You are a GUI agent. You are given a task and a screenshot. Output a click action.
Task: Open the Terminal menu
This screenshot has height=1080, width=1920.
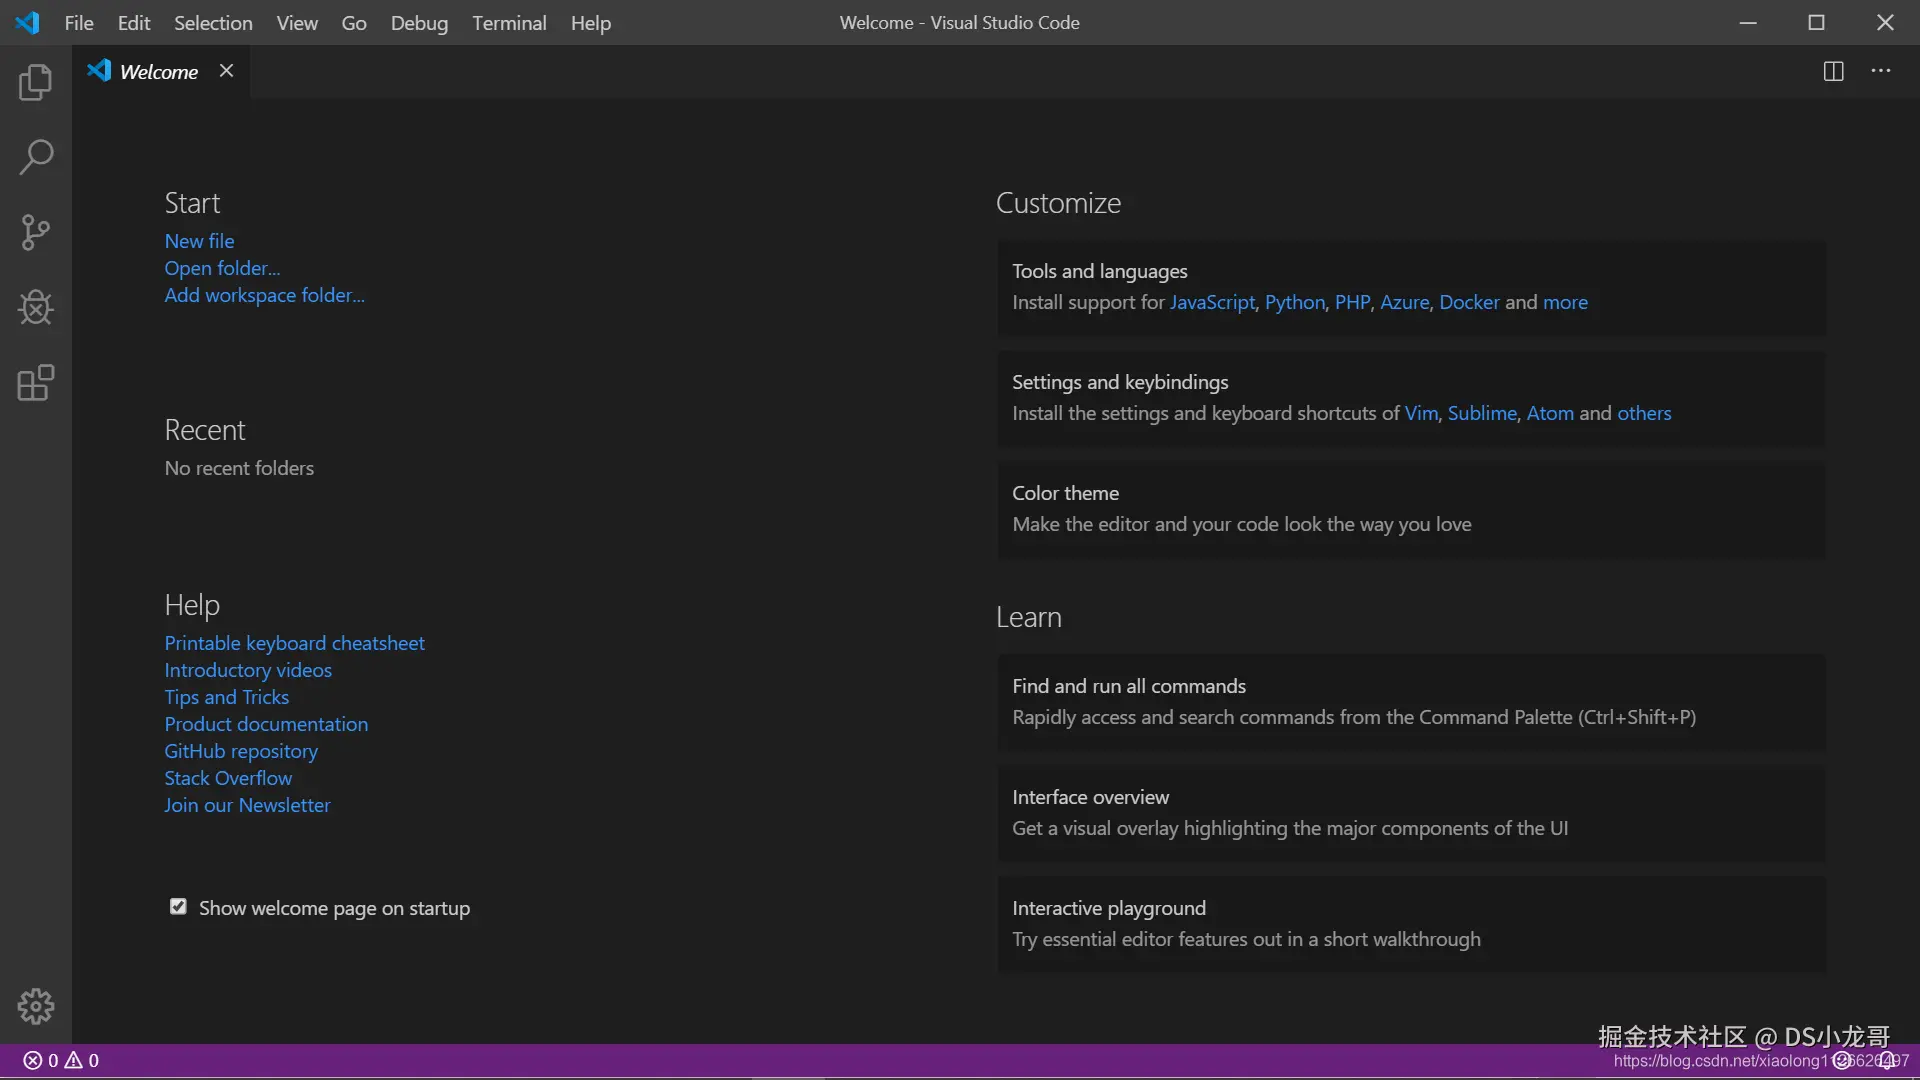click(x=509, y=22)
